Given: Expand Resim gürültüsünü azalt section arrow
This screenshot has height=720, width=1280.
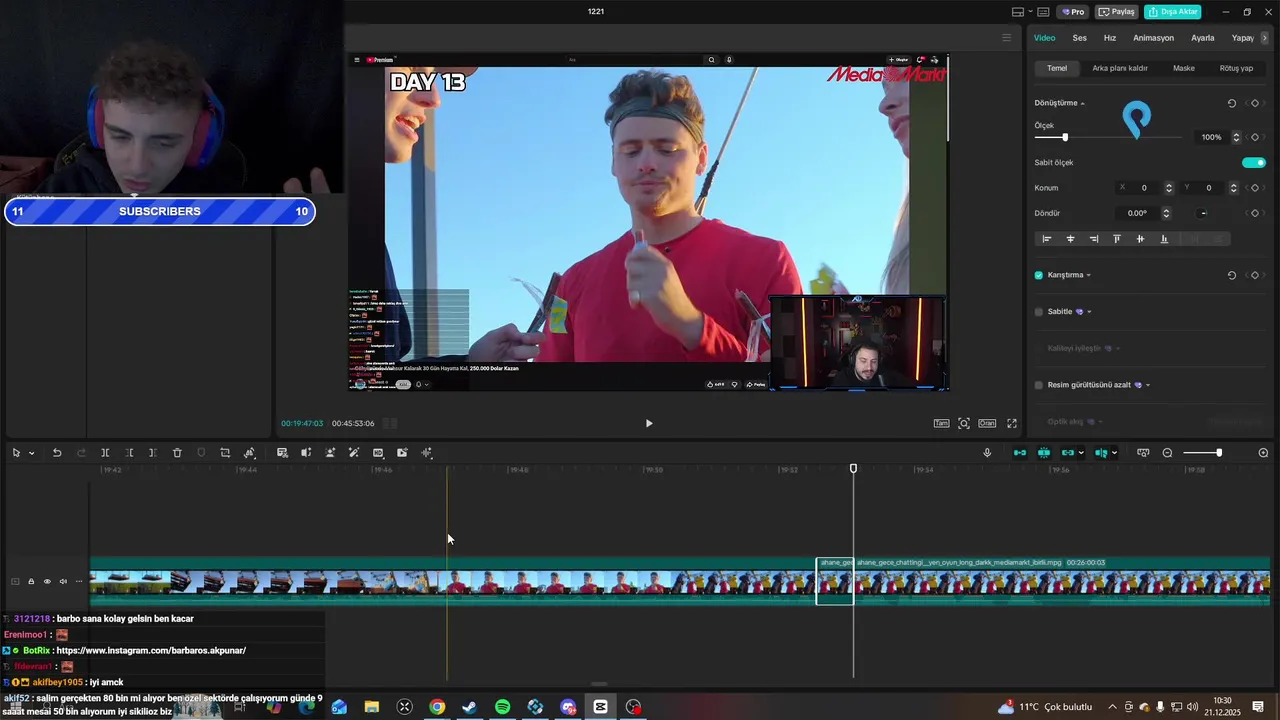Looking at the screenshot, I should point(1148,385).
